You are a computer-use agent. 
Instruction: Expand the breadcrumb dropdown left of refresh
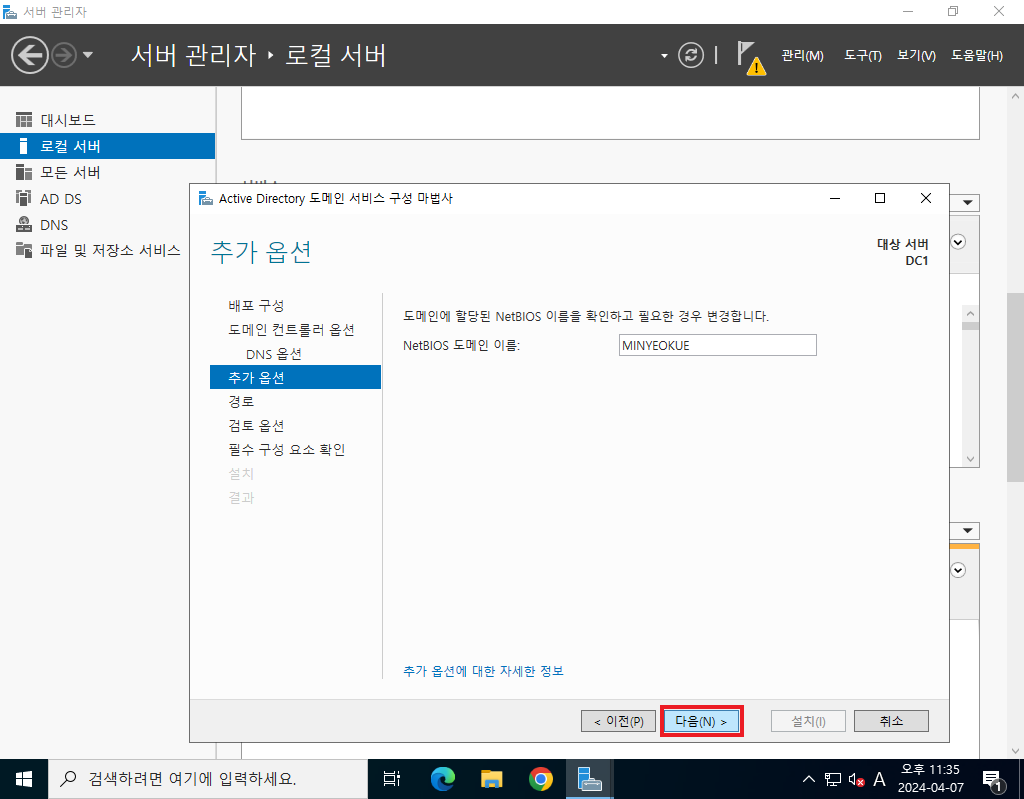click(664, 56)
